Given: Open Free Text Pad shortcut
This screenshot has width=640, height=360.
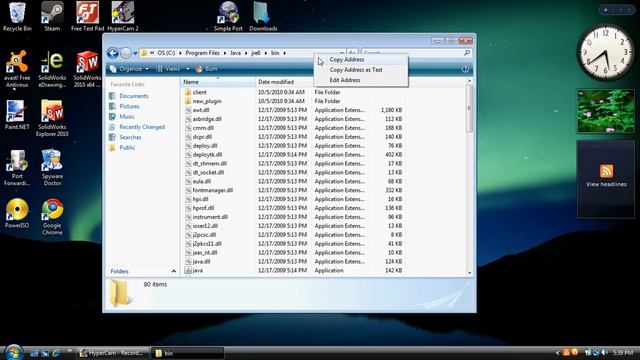Looking at the screenshot, I should (87, 16).
